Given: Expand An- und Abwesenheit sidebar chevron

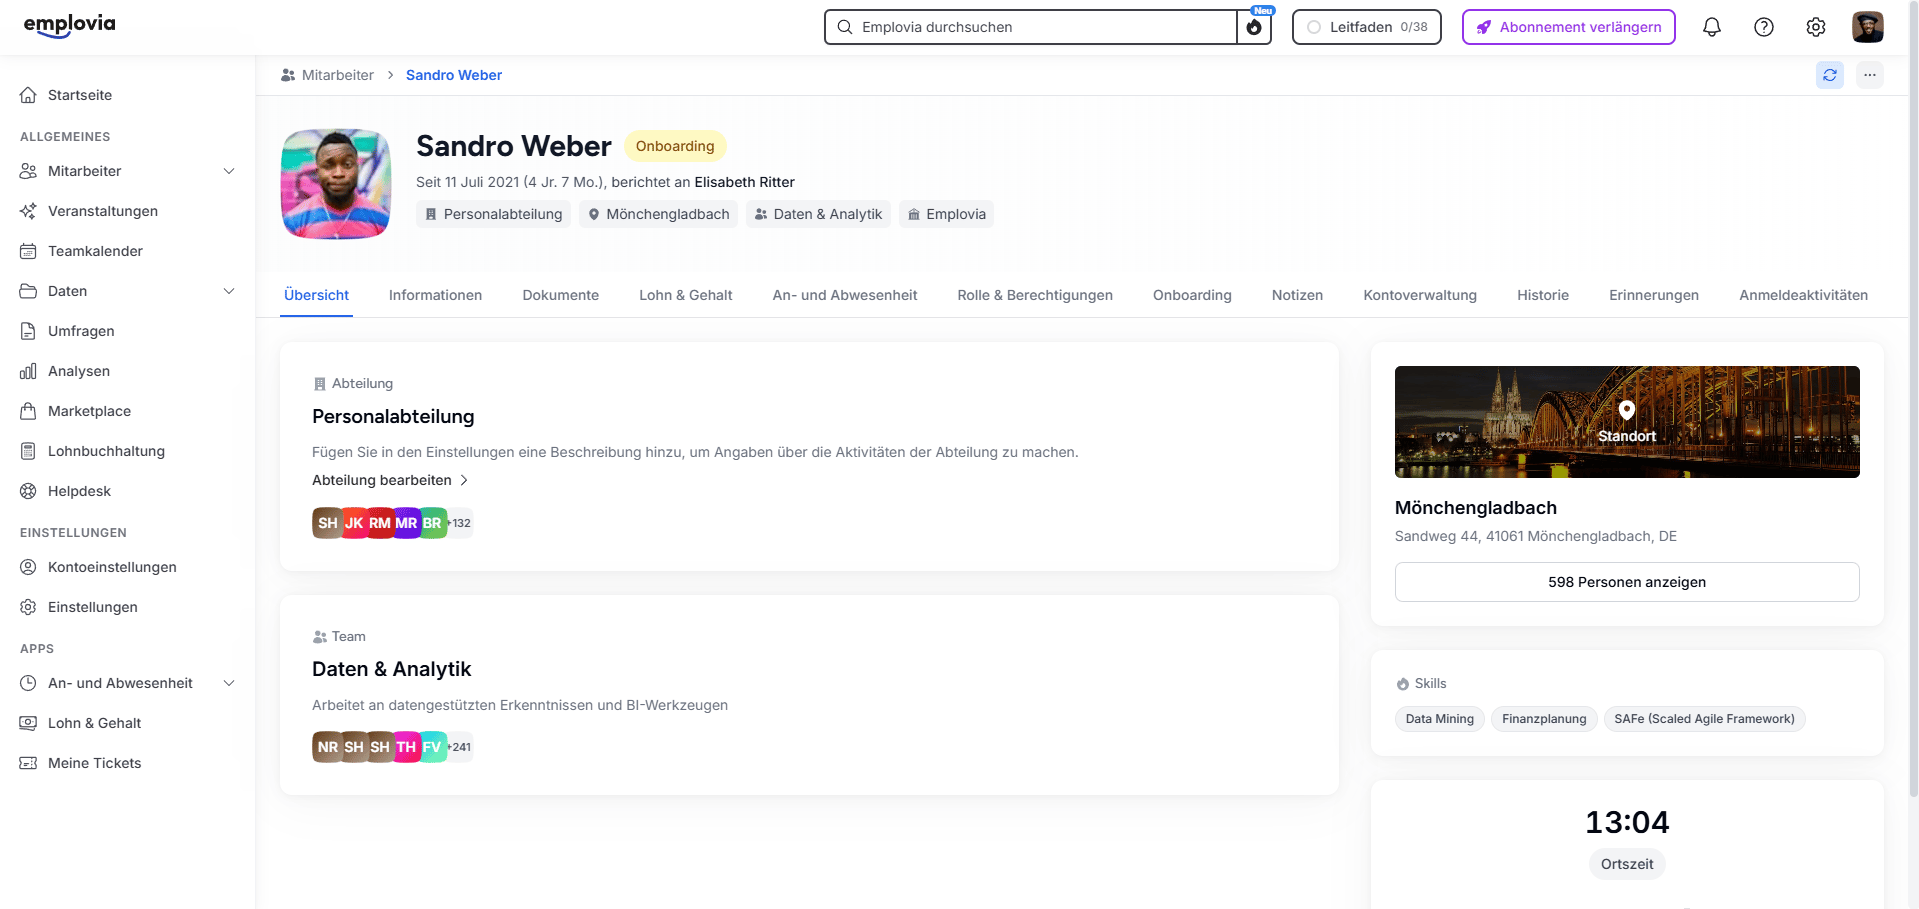Looking at the screenshot, I should (x=229, y=683).
